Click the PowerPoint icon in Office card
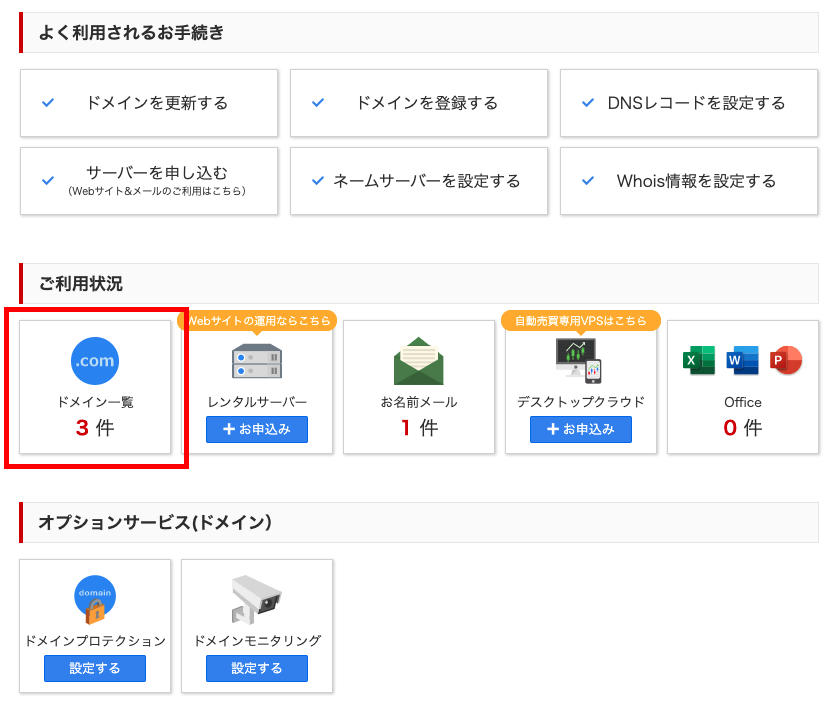This screenshot has width=833, height=720. tap(786, 360)
